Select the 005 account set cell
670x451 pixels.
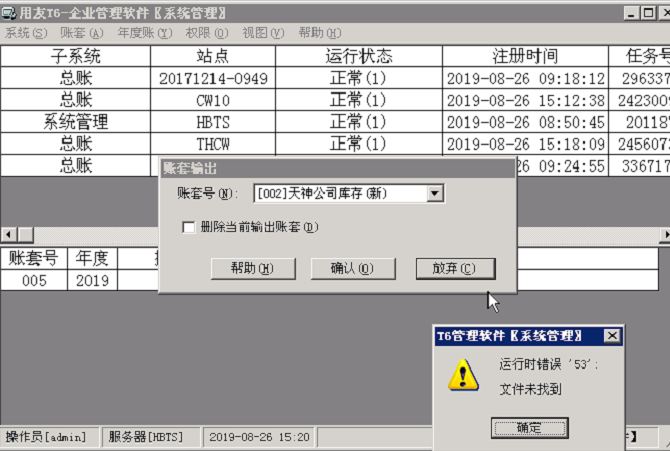pyautogui.click(x=34, y=280)
